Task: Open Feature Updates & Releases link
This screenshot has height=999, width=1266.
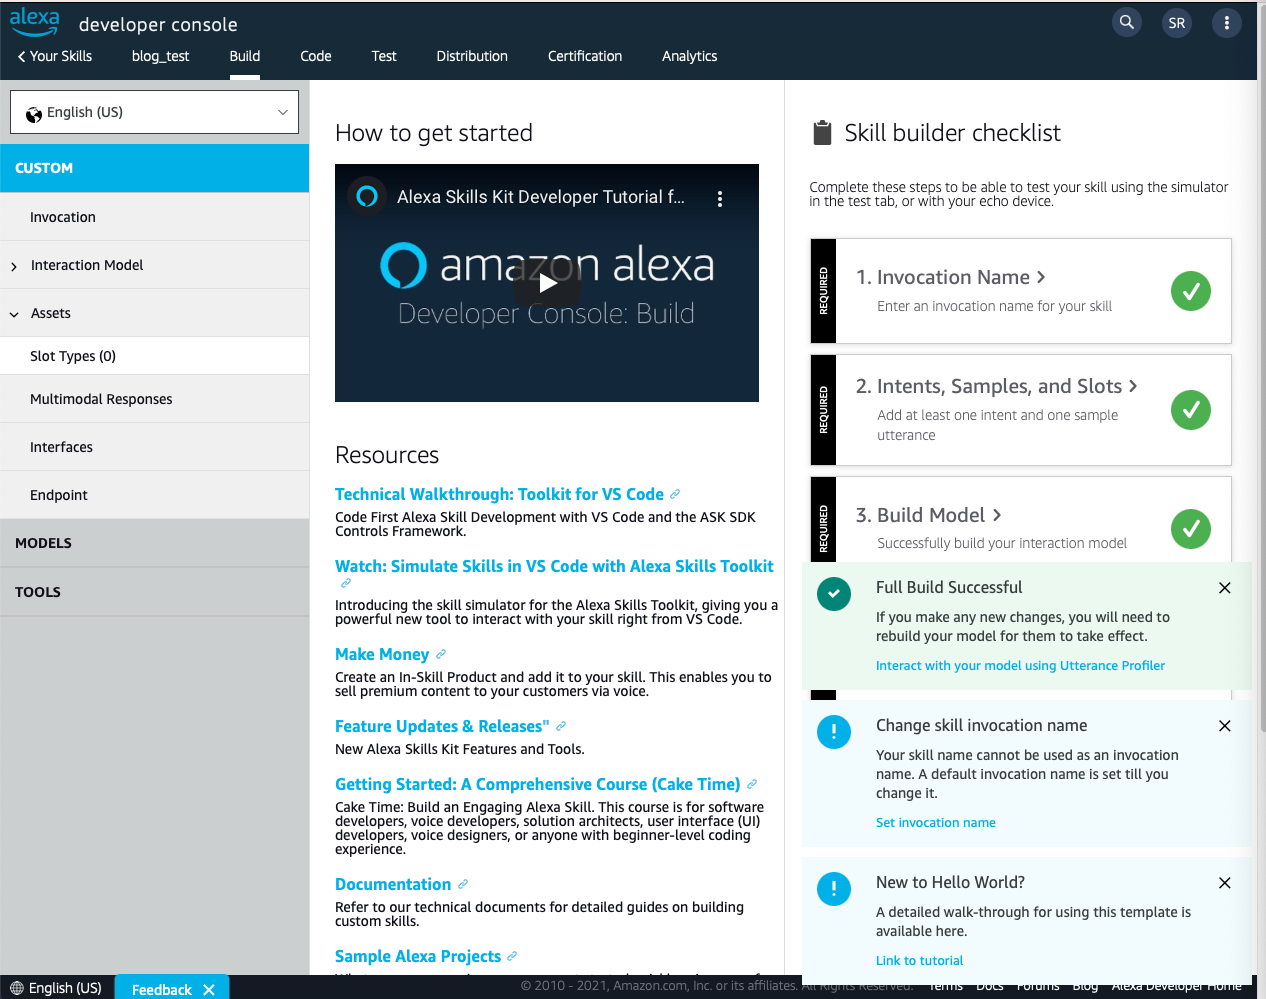Action: [442, 726]
